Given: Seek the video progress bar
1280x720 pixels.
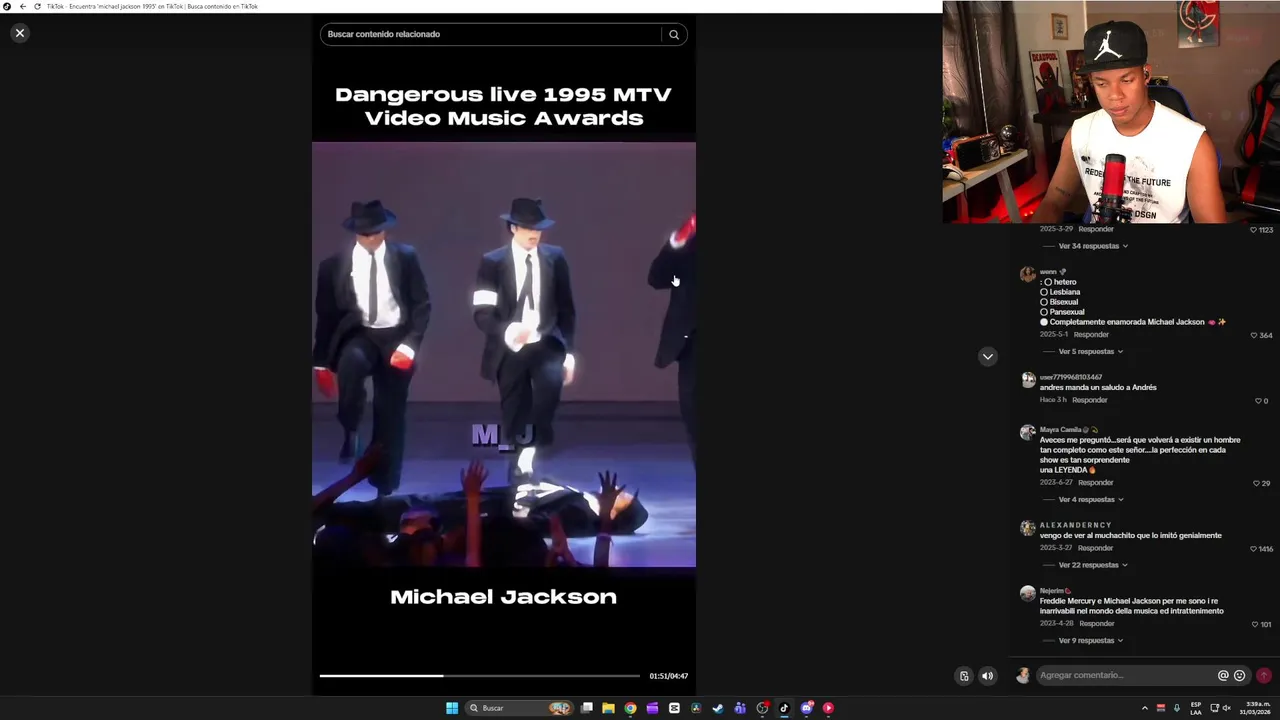Looking at the screenshot, I should click(480, 676).
